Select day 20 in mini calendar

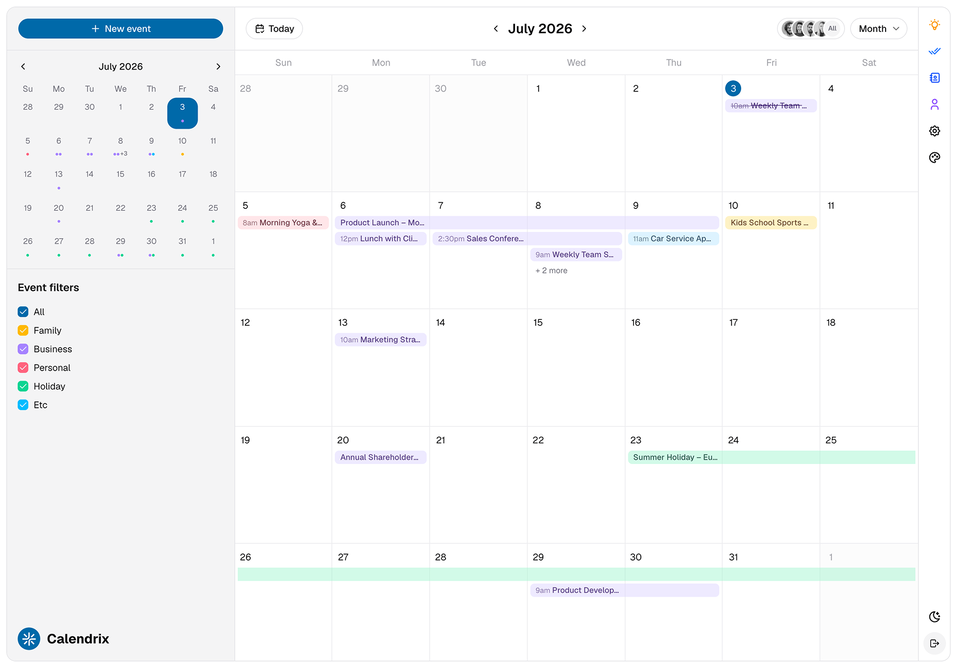(x=59, y=213)
